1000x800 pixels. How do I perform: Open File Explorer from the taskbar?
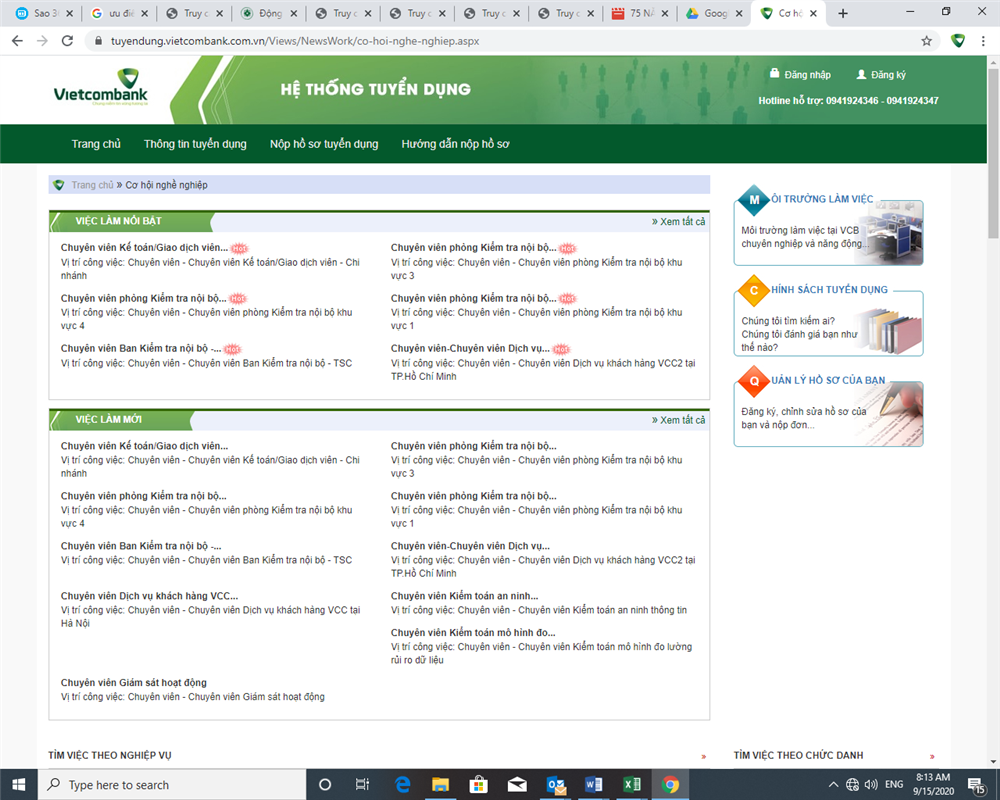pyautogui.click(x=440, y=785)
